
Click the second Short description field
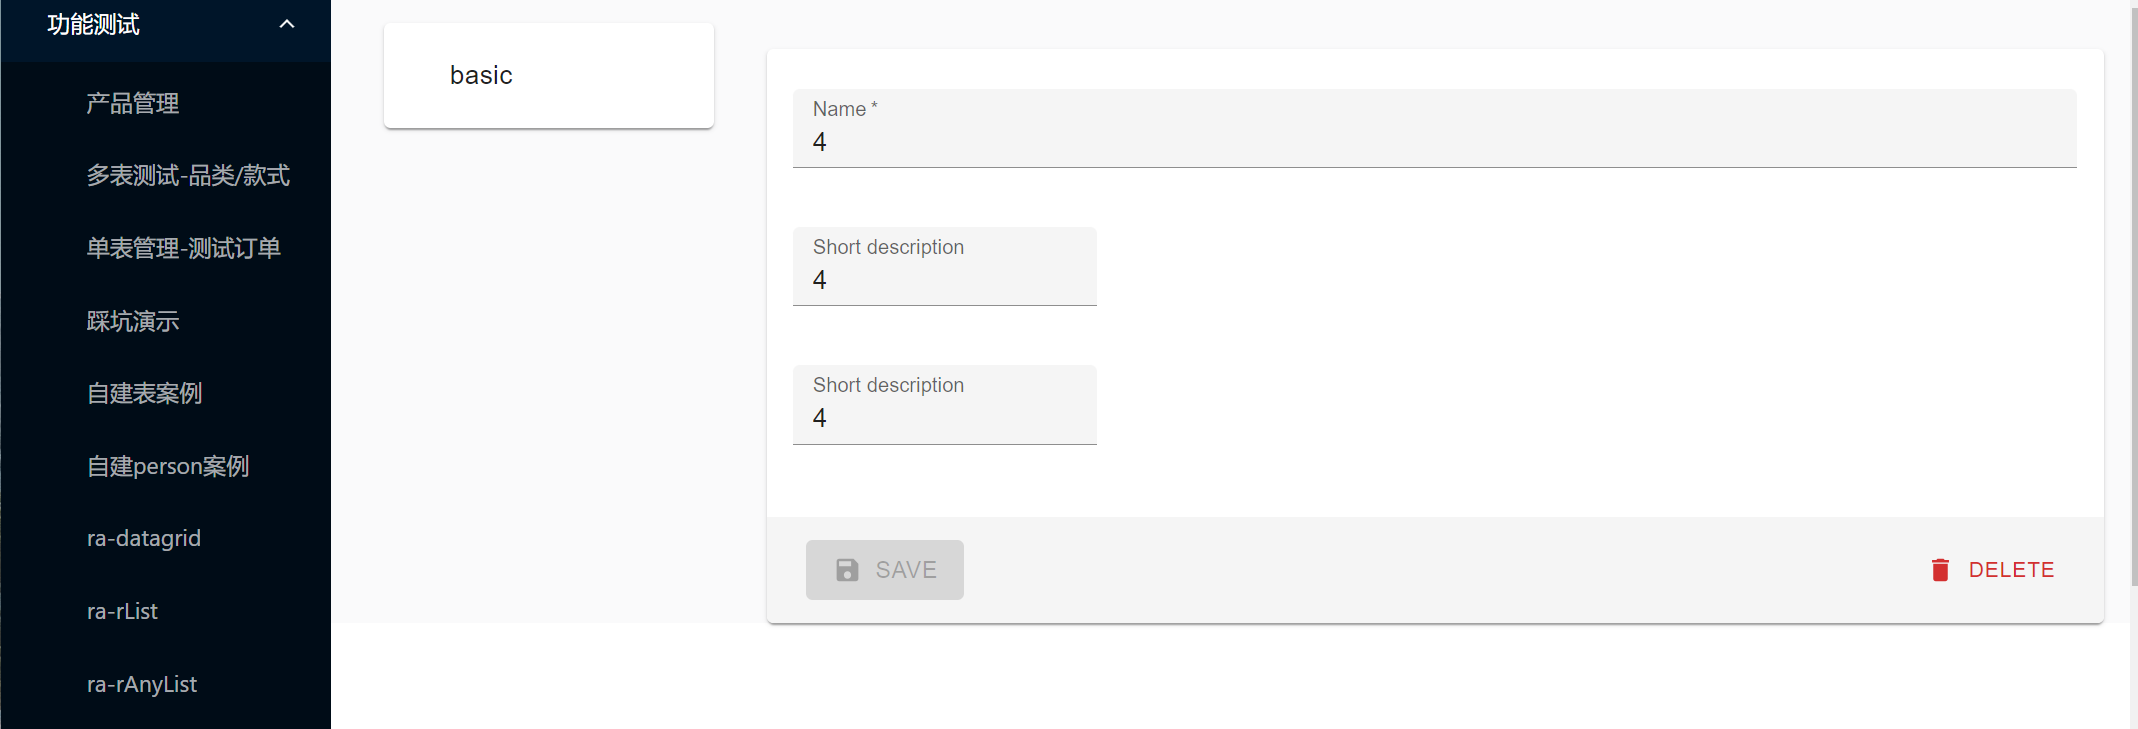tap(944, 417)
